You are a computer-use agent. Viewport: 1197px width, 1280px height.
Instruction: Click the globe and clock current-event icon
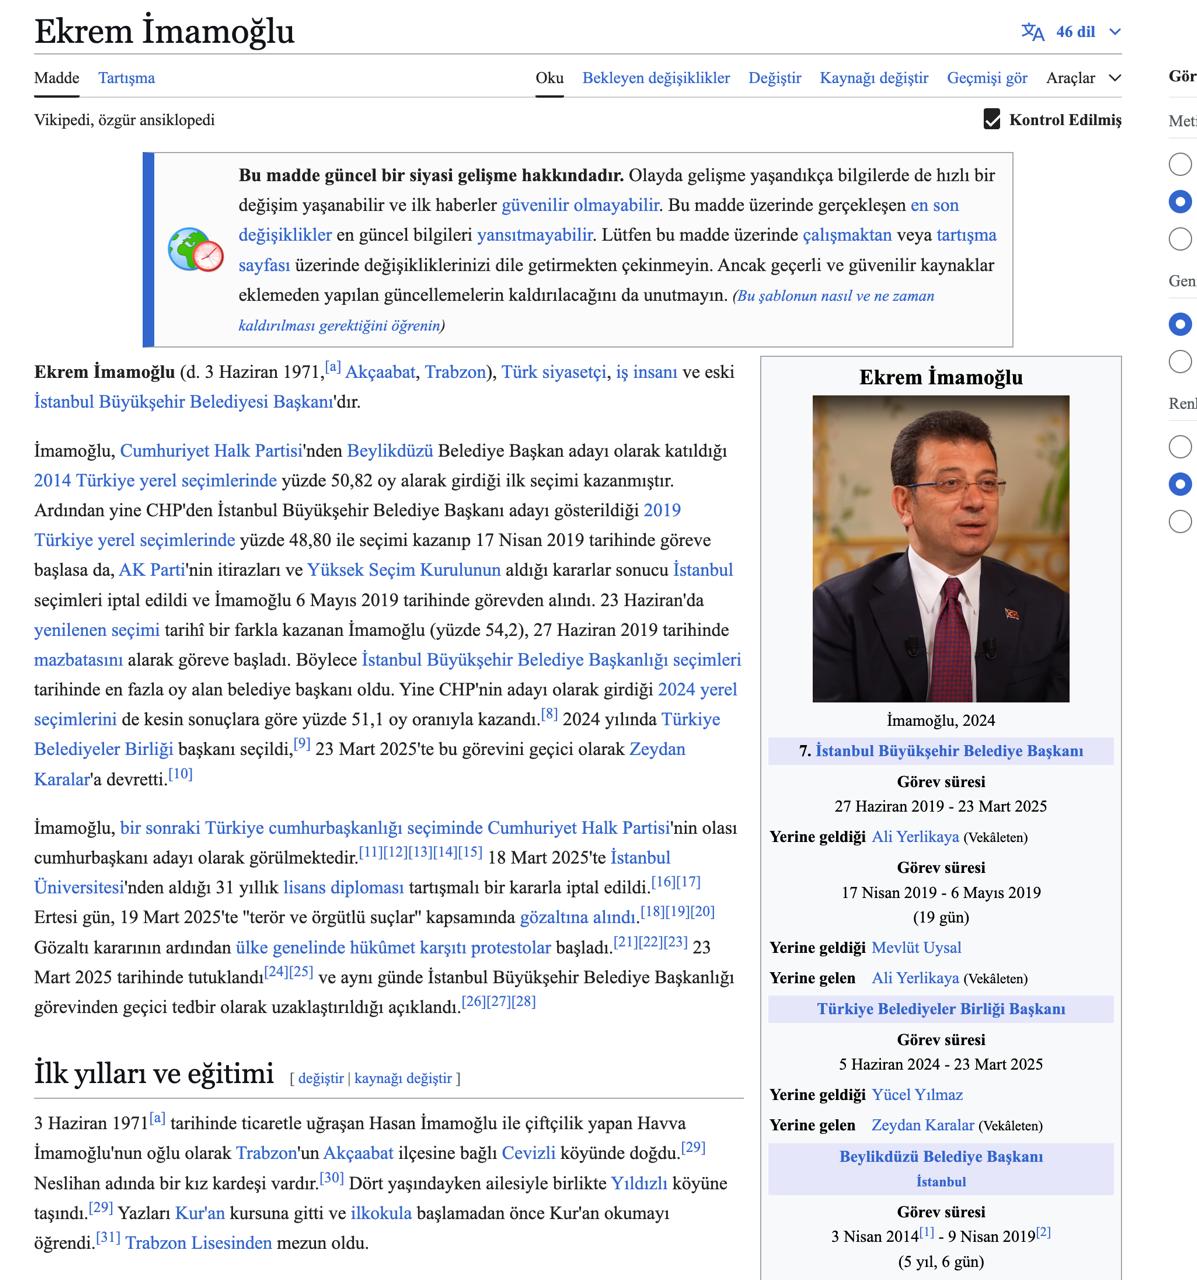195,250
